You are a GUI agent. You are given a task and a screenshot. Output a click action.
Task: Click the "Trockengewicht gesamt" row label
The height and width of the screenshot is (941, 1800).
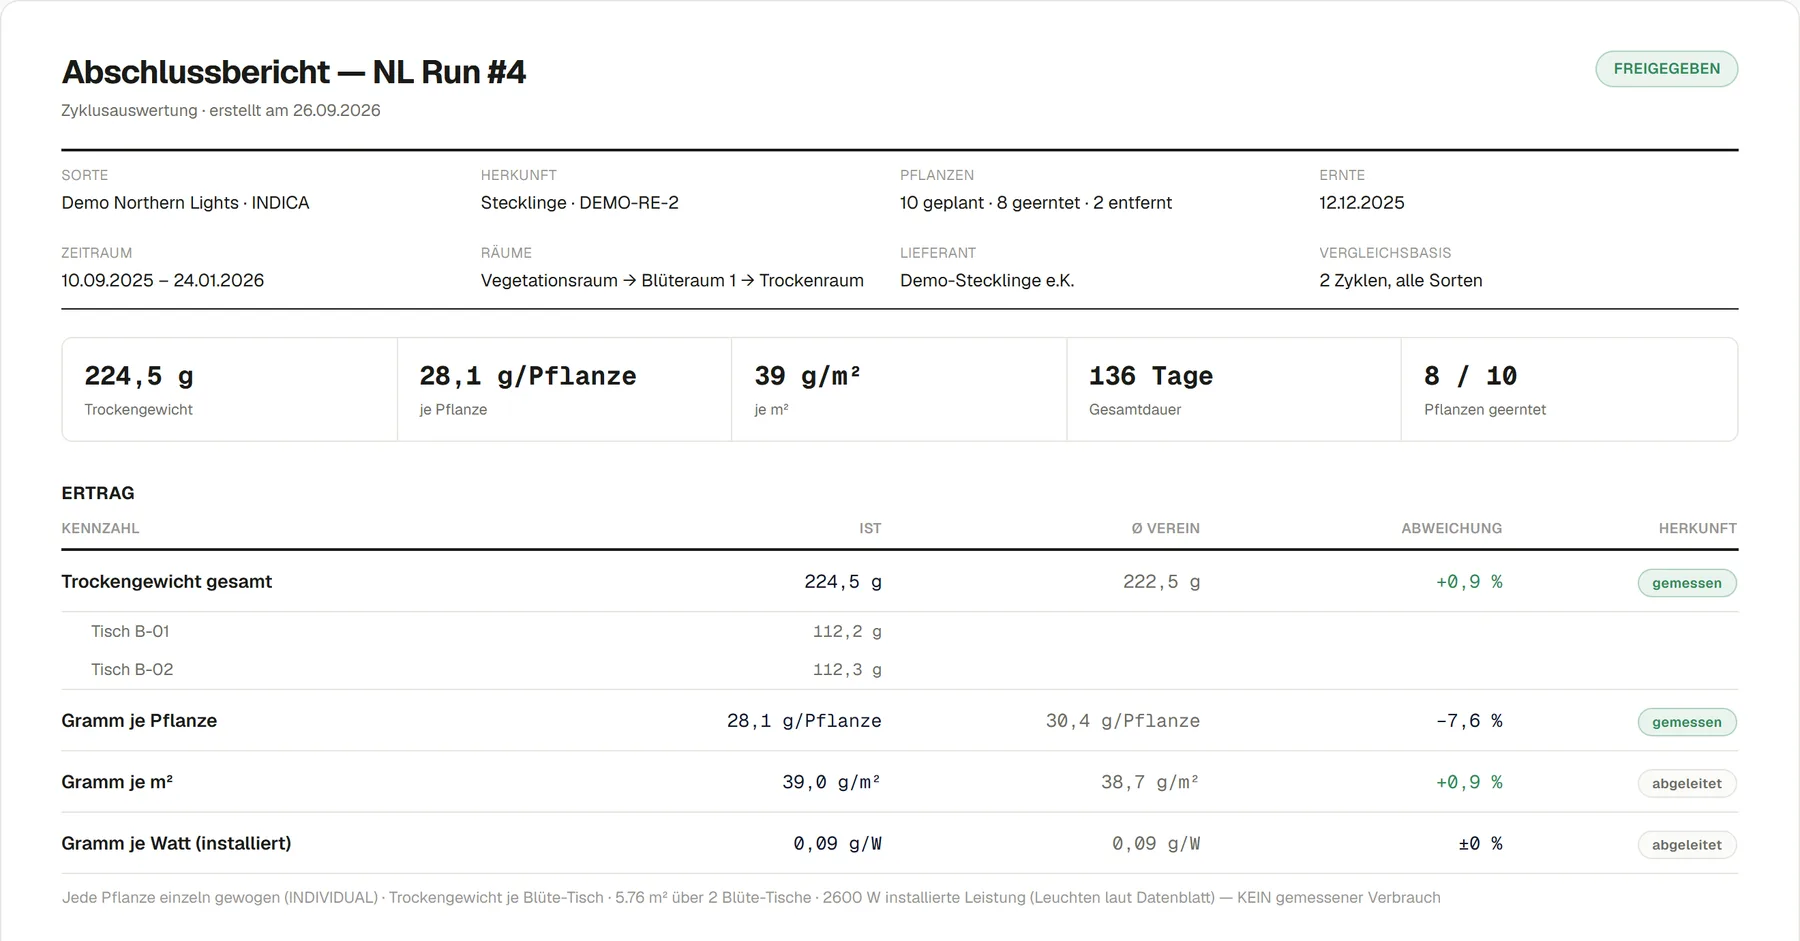pyautogui.click(x=166, y=581)
